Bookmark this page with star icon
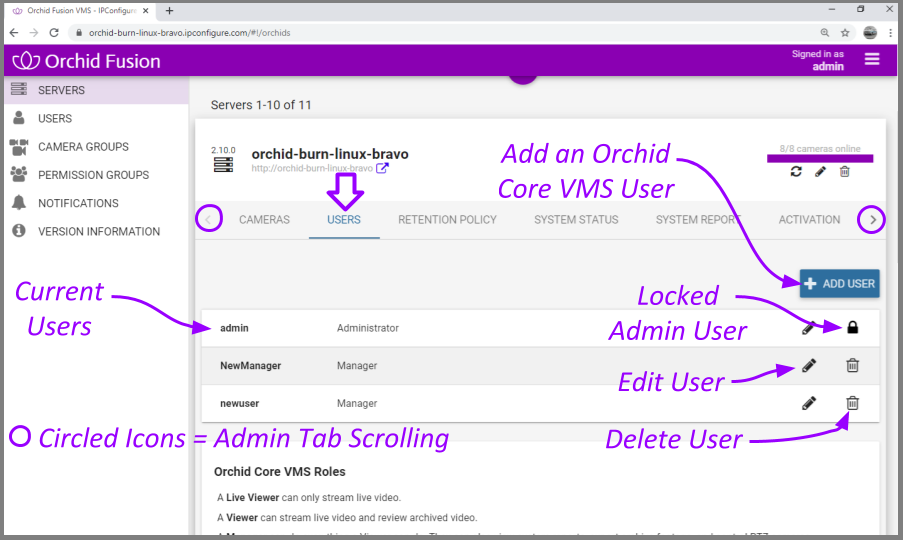The width and height of the screenshot is (903, 540). pos(845,33)
